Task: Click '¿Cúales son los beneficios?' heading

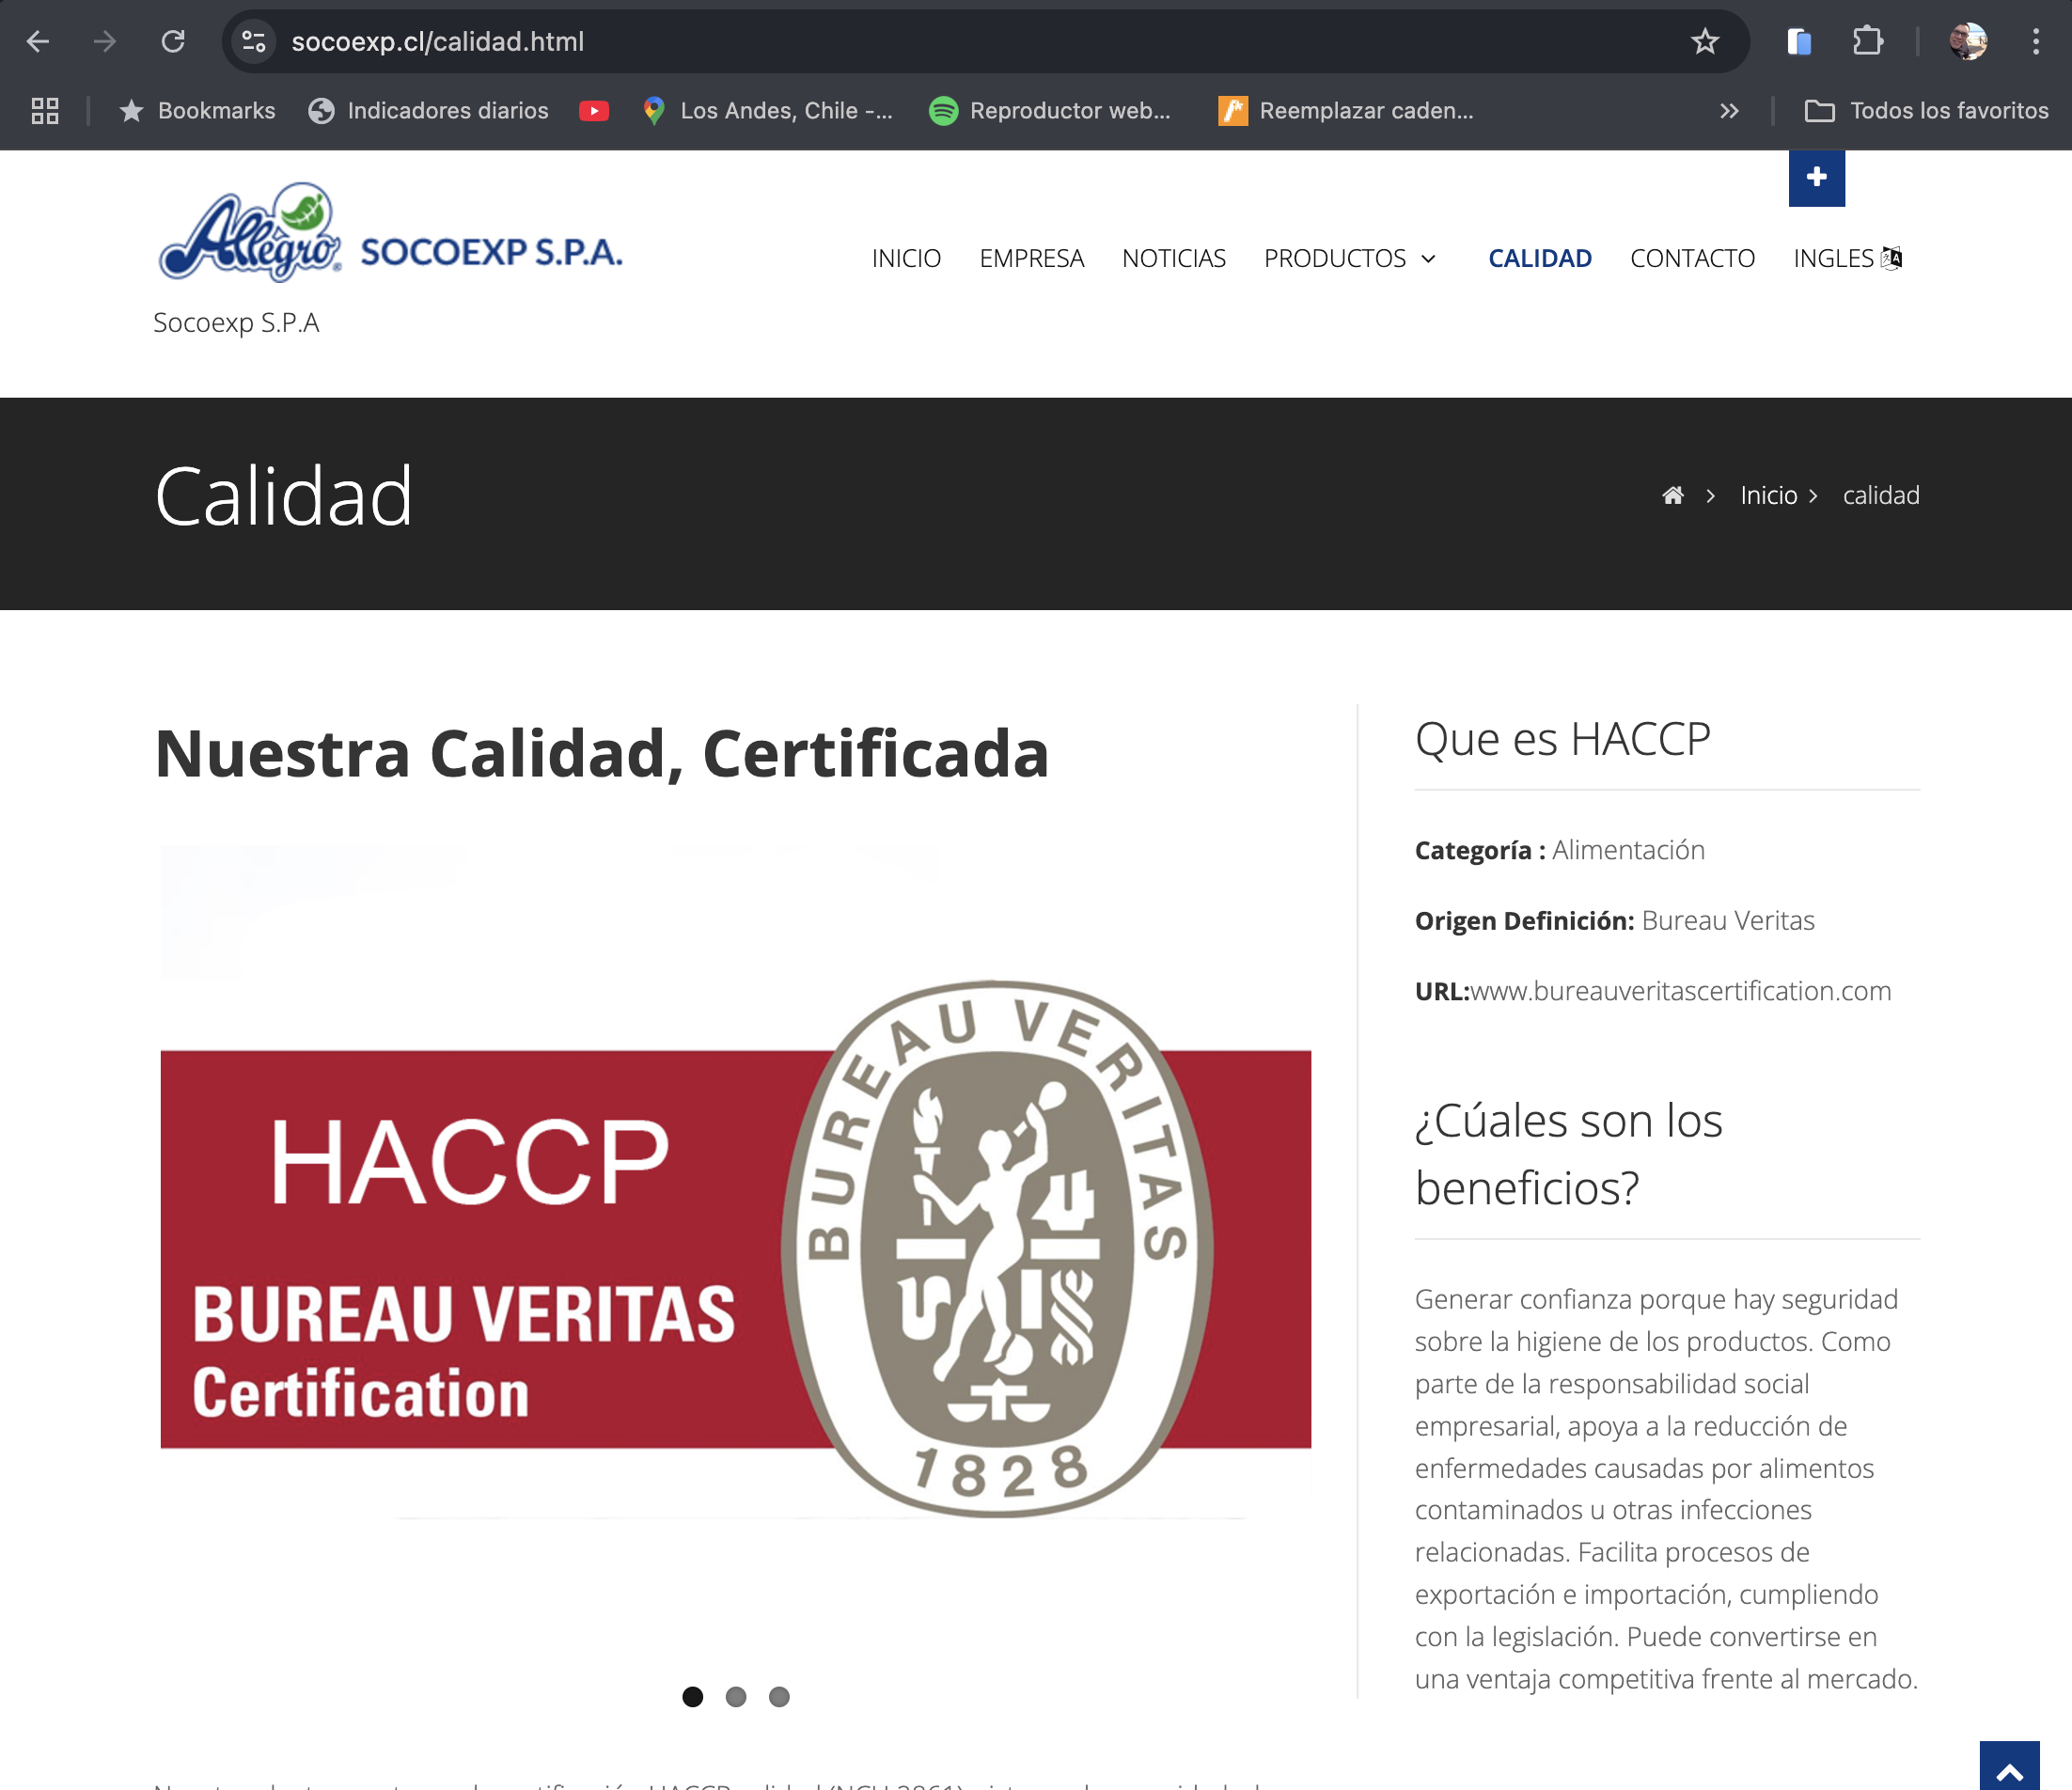Action: pyautogui.click(x=1568, y=1154)
